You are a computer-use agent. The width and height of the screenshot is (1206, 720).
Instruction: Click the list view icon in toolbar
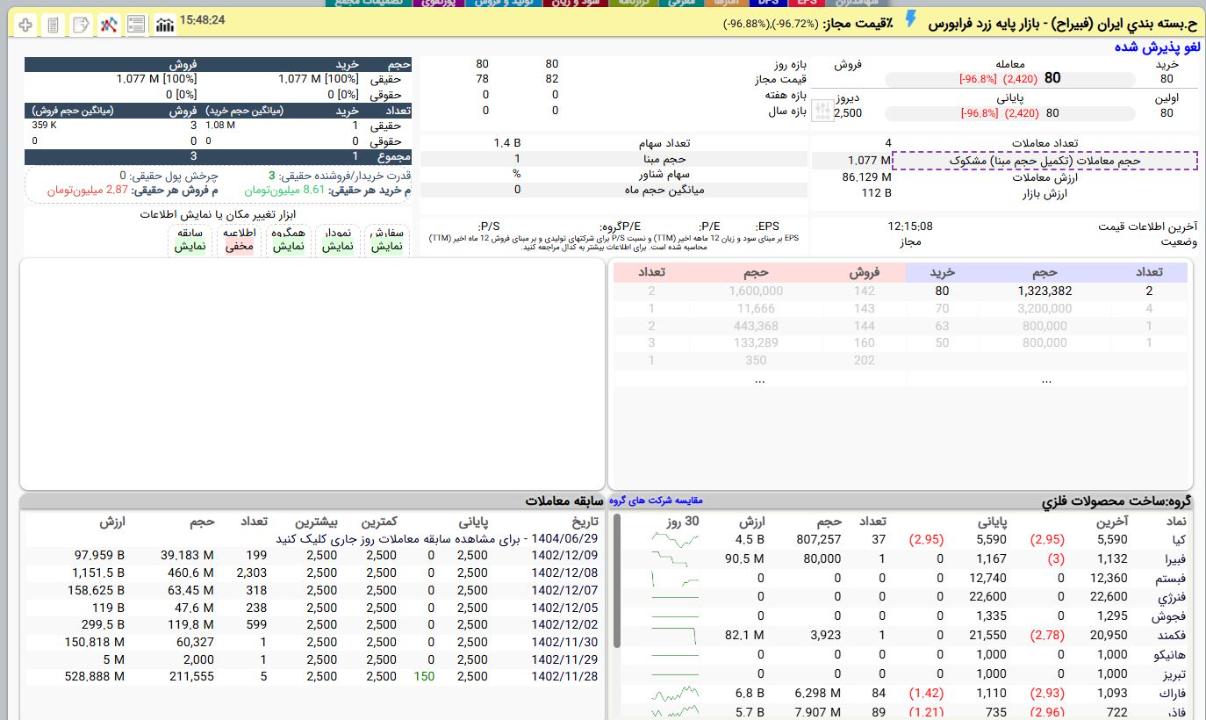134,21
